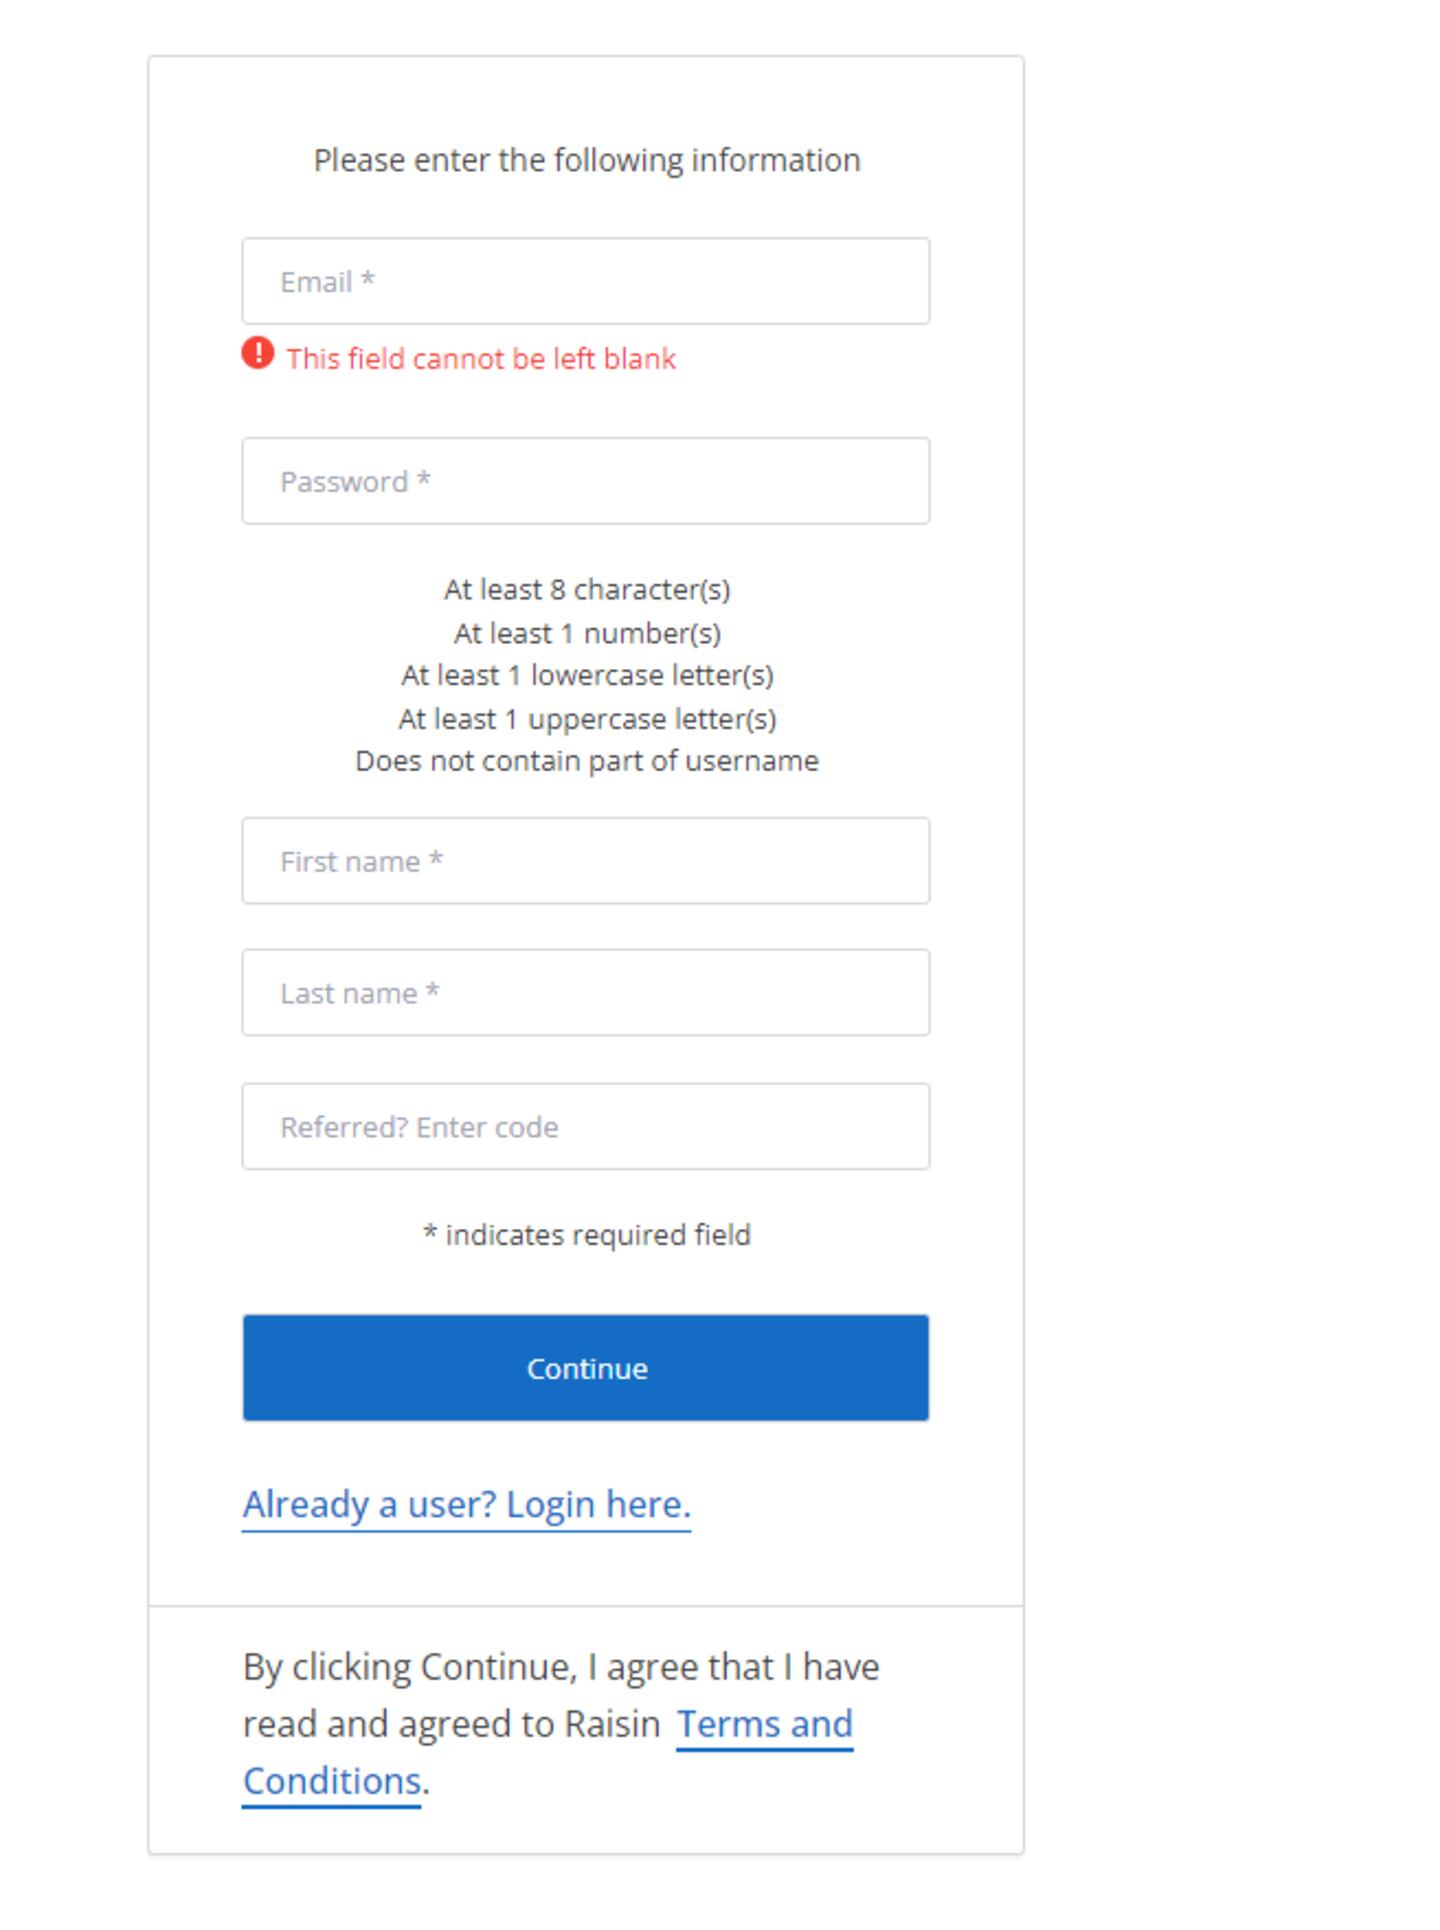Open the 'Already a user? Login here.' link

click(x=466, y=1504)
